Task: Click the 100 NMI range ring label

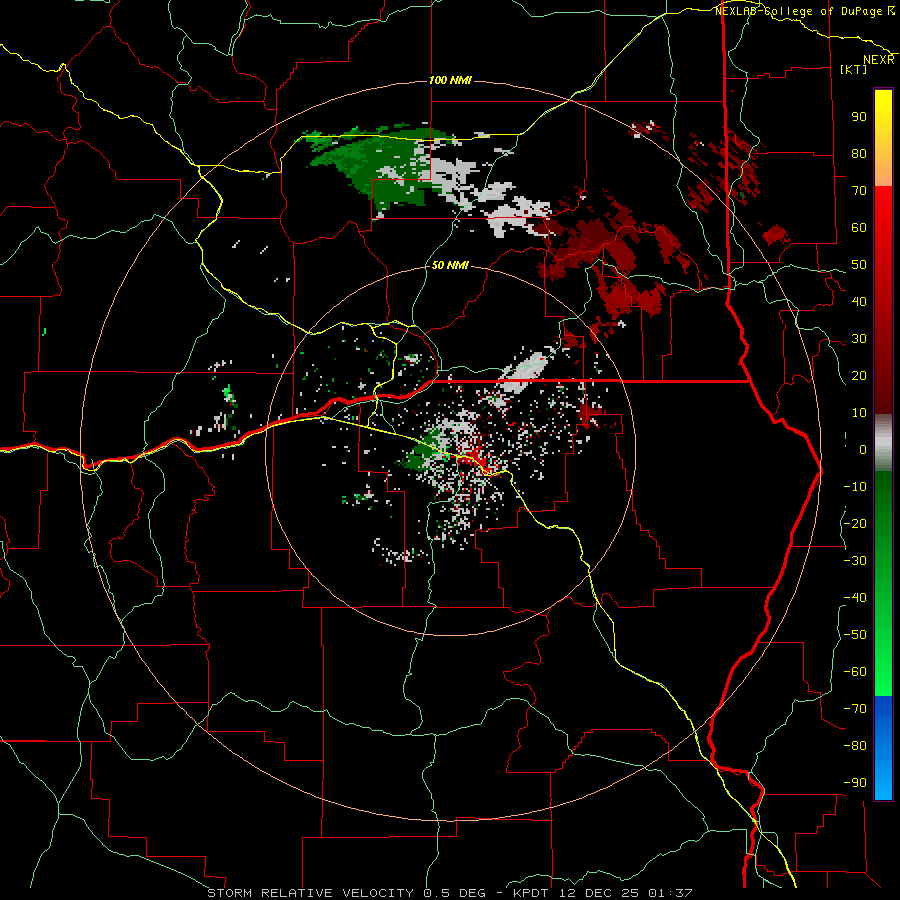Action: pyautogui.click(x=451, y=80)
